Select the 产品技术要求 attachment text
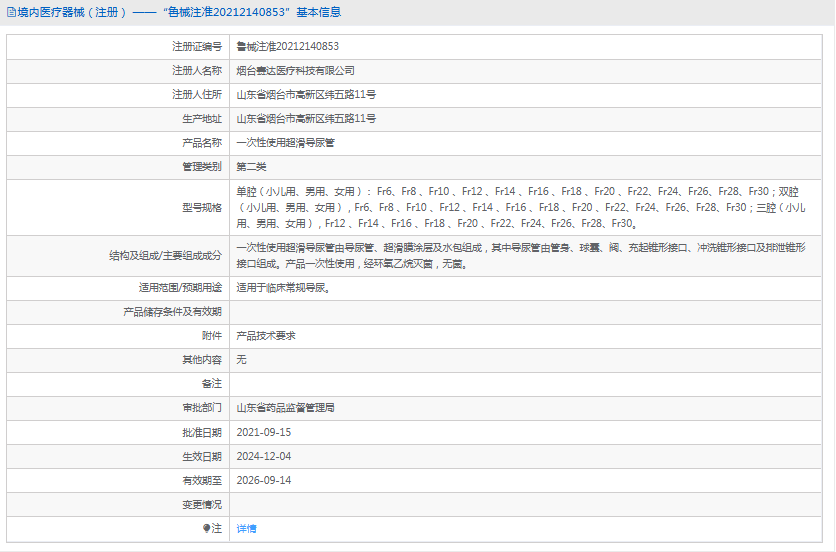The width and height of the screenshot is (836, 552). (266, 335)
